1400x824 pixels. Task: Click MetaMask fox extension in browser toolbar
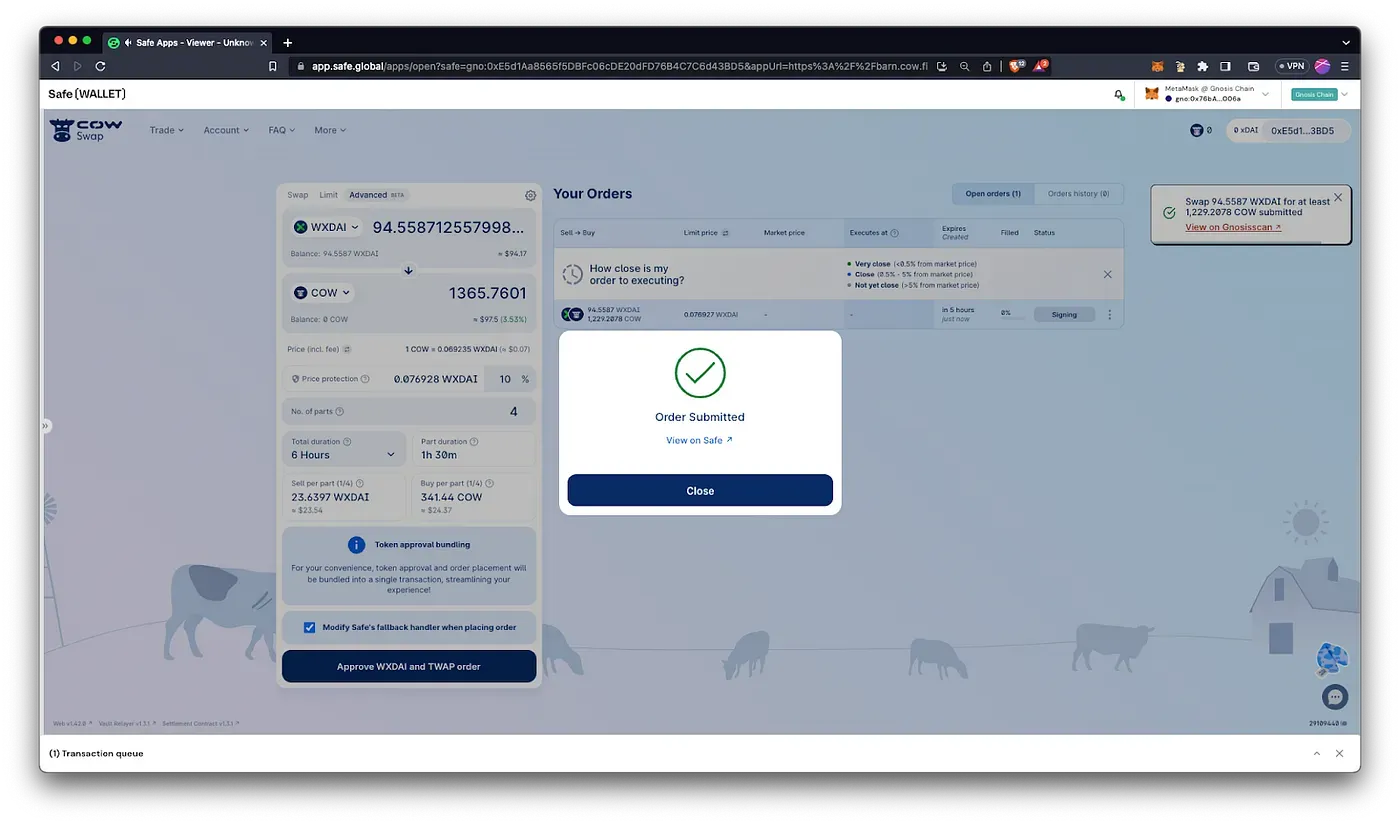(1158, 66)
